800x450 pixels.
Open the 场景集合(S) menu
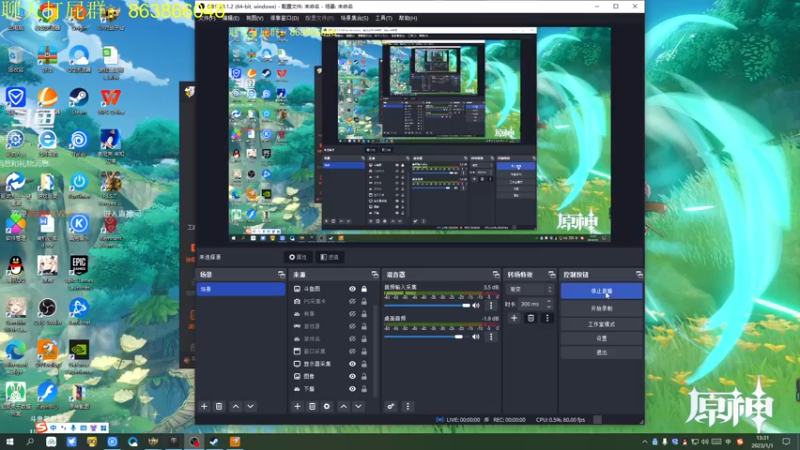354,18
